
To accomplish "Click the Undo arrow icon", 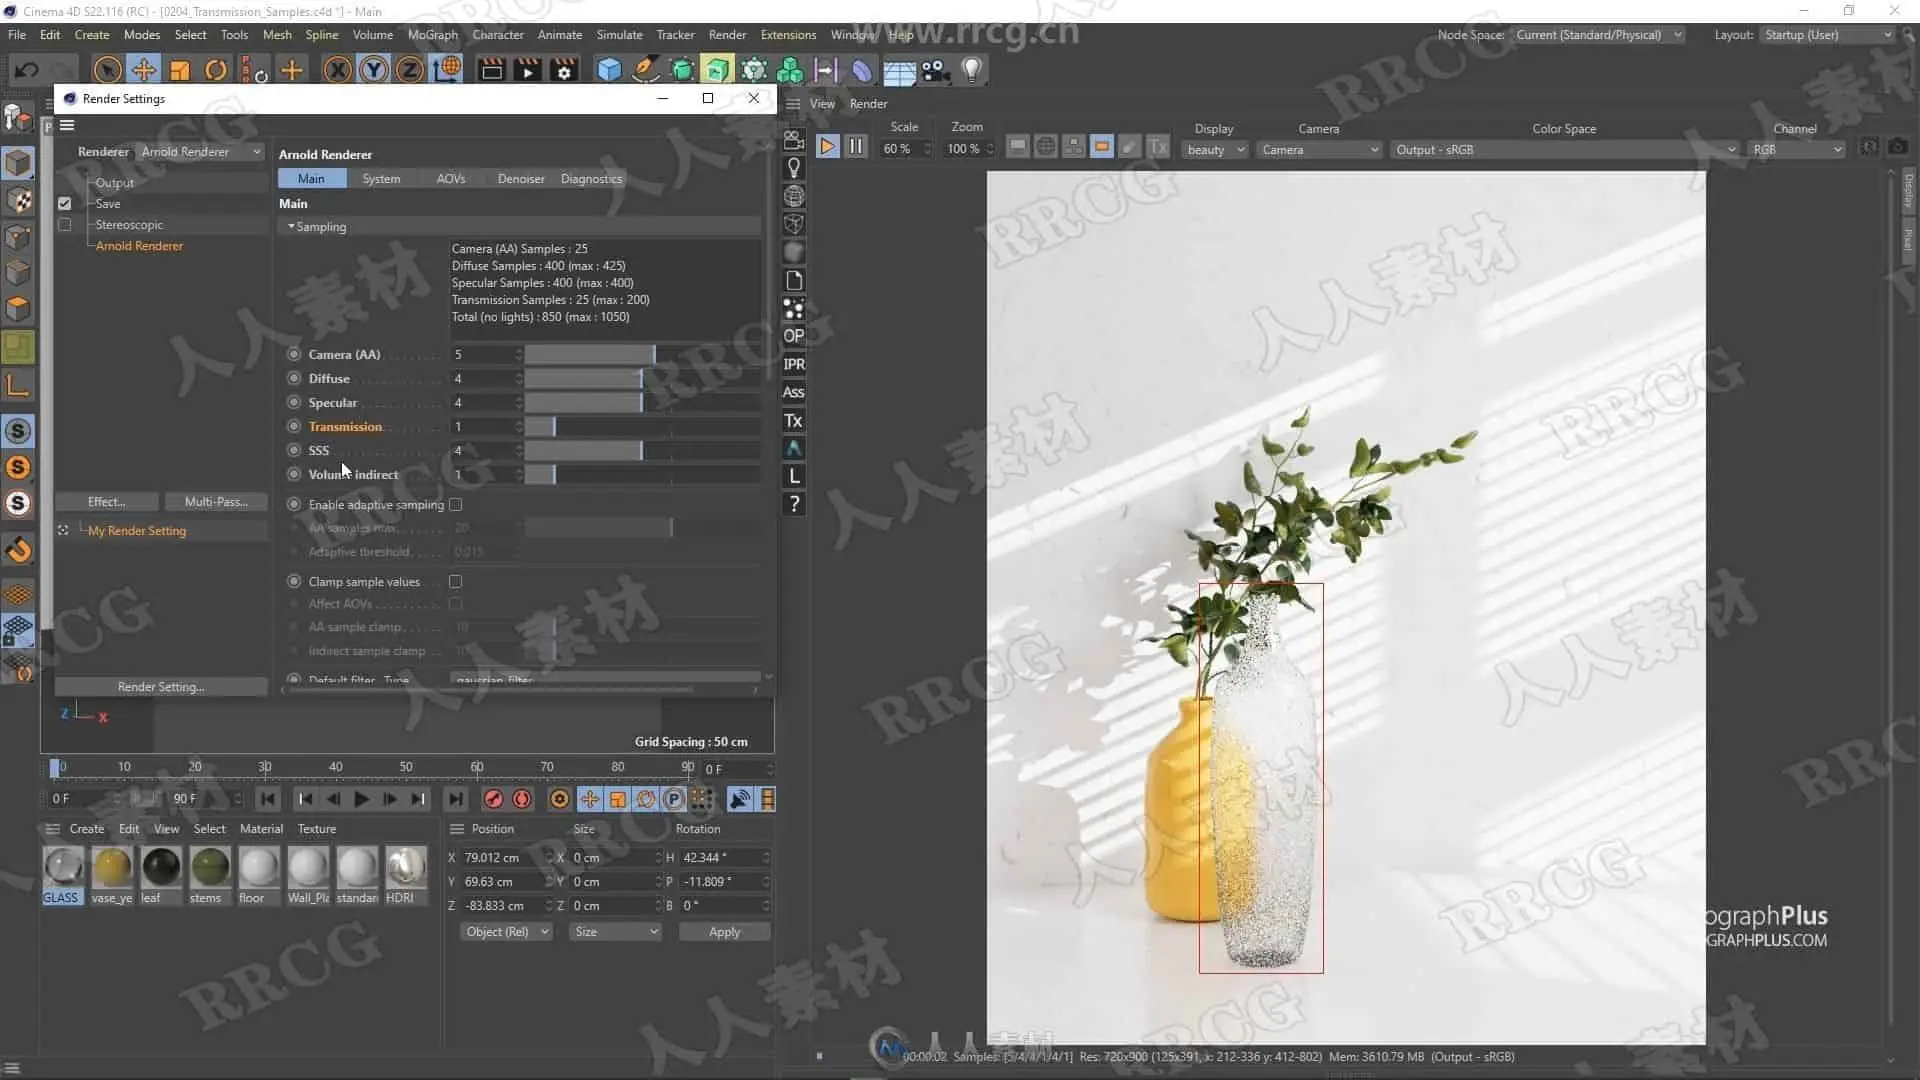I will (27, 69).
